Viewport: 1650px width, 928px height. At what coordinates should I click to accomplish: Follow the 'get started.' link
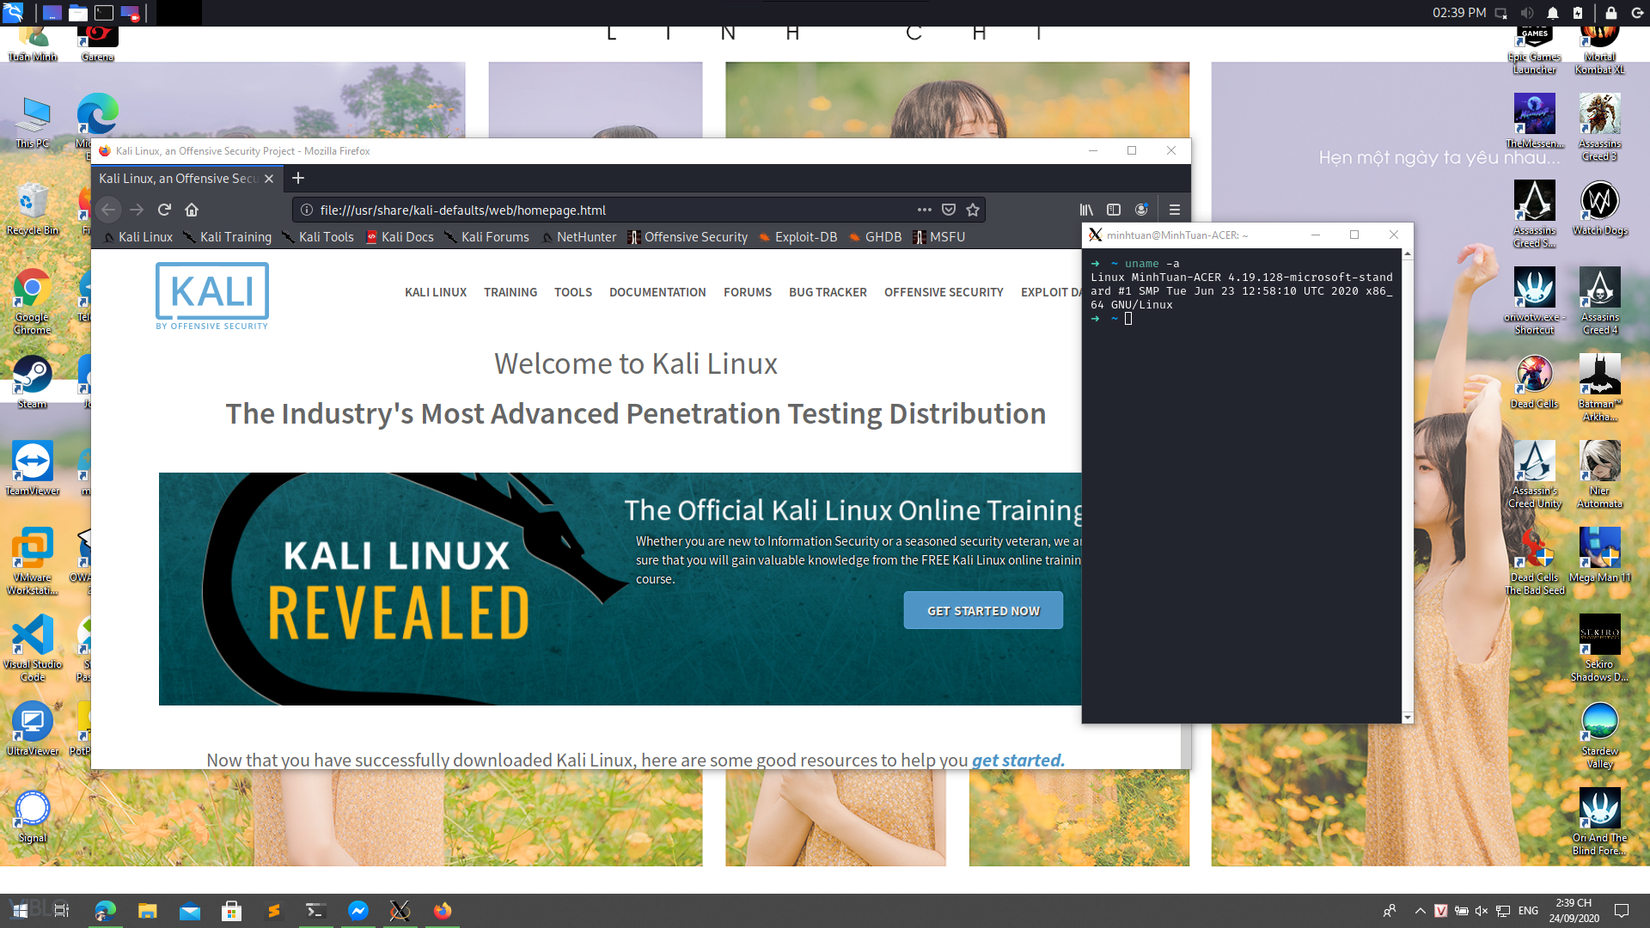coord(1018,760)
